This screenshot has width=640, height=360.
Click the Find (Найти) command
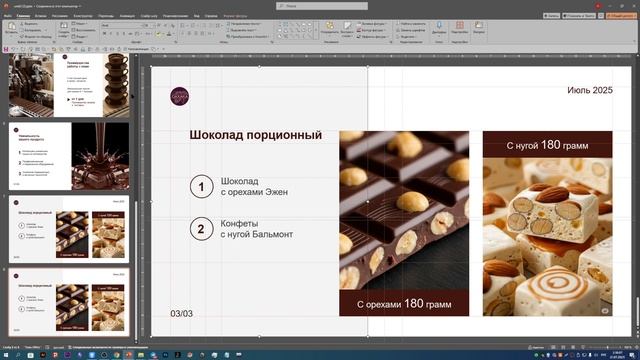point(410,24)
